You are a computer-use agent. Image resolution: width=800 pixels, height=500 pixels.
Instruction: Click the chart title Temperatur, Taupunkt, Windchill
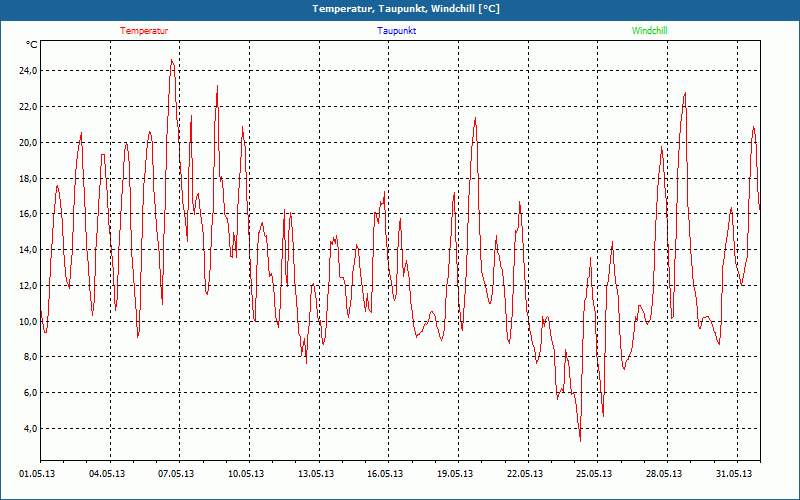[x=406, y=9]
